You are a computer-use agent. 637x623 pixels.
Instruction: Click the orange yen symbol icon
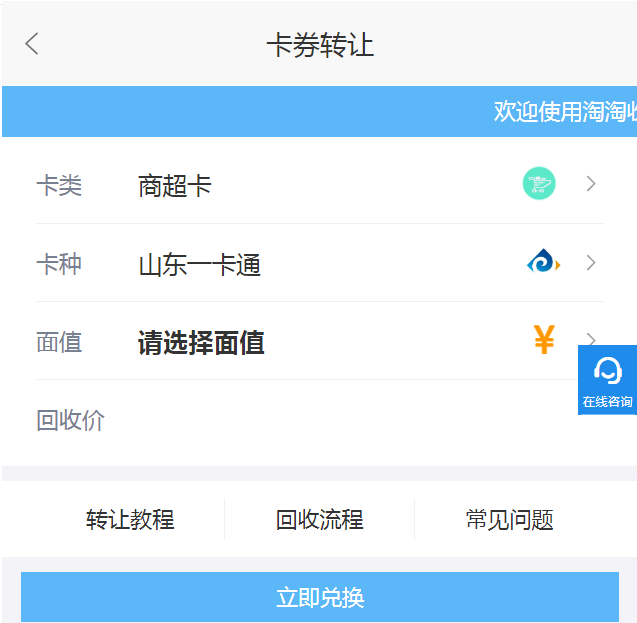544,341
